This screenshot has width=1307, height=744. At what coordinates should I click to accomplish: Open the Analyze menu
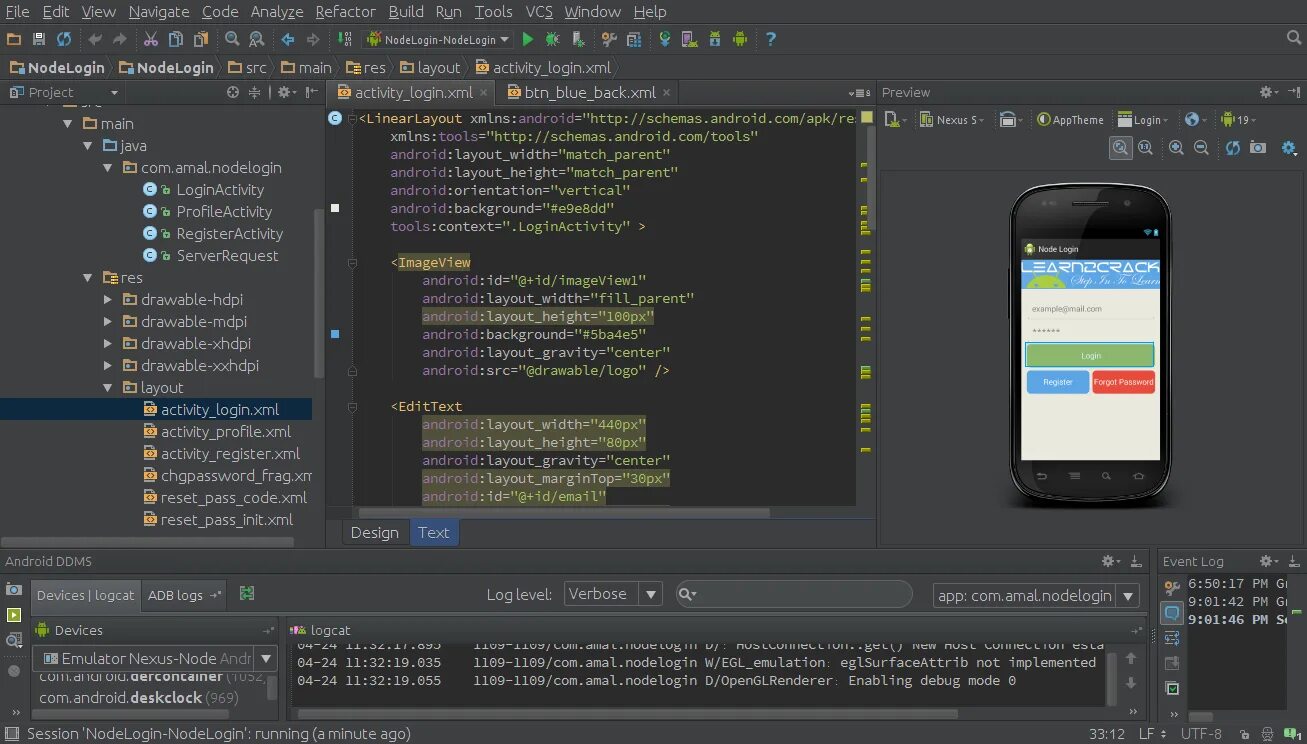[x=276, y=12]
